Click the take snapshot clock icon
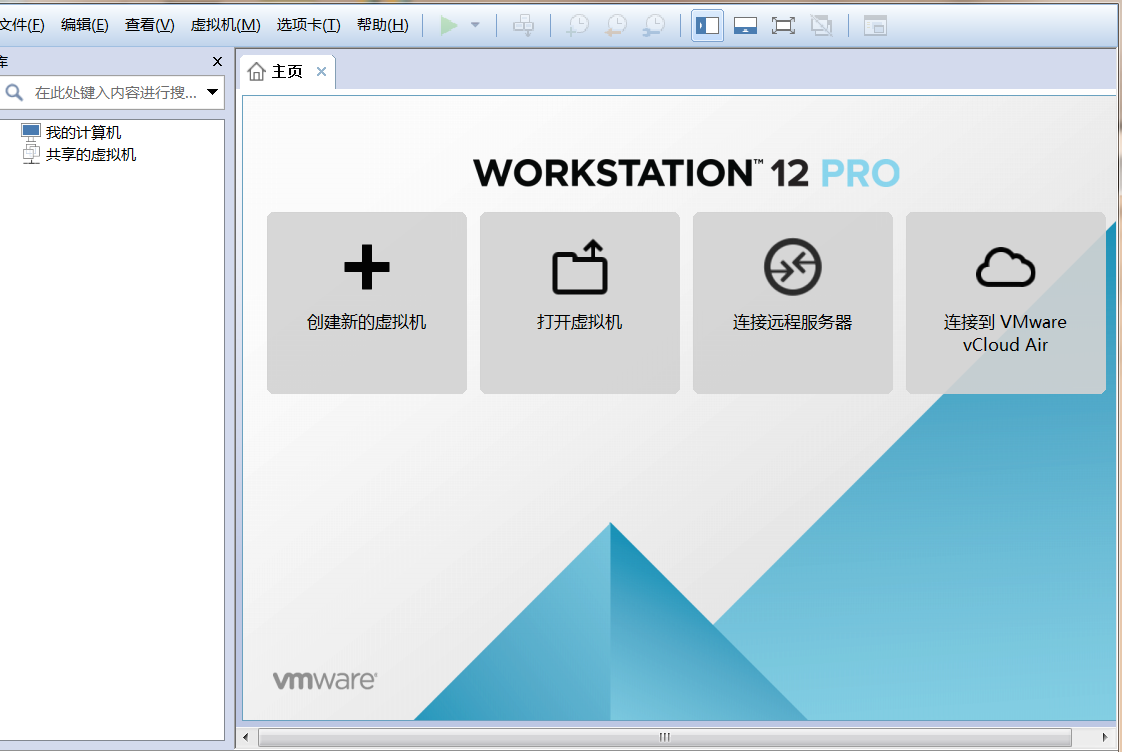The width and height of the screenshot is (1122, 752). 577,26
